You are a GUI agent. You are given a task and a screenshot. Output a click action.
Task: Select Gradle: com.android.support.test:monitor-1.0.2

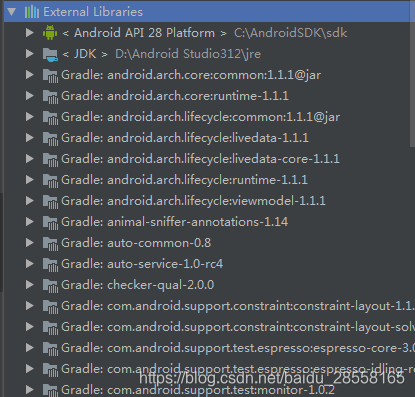[198, 390]
